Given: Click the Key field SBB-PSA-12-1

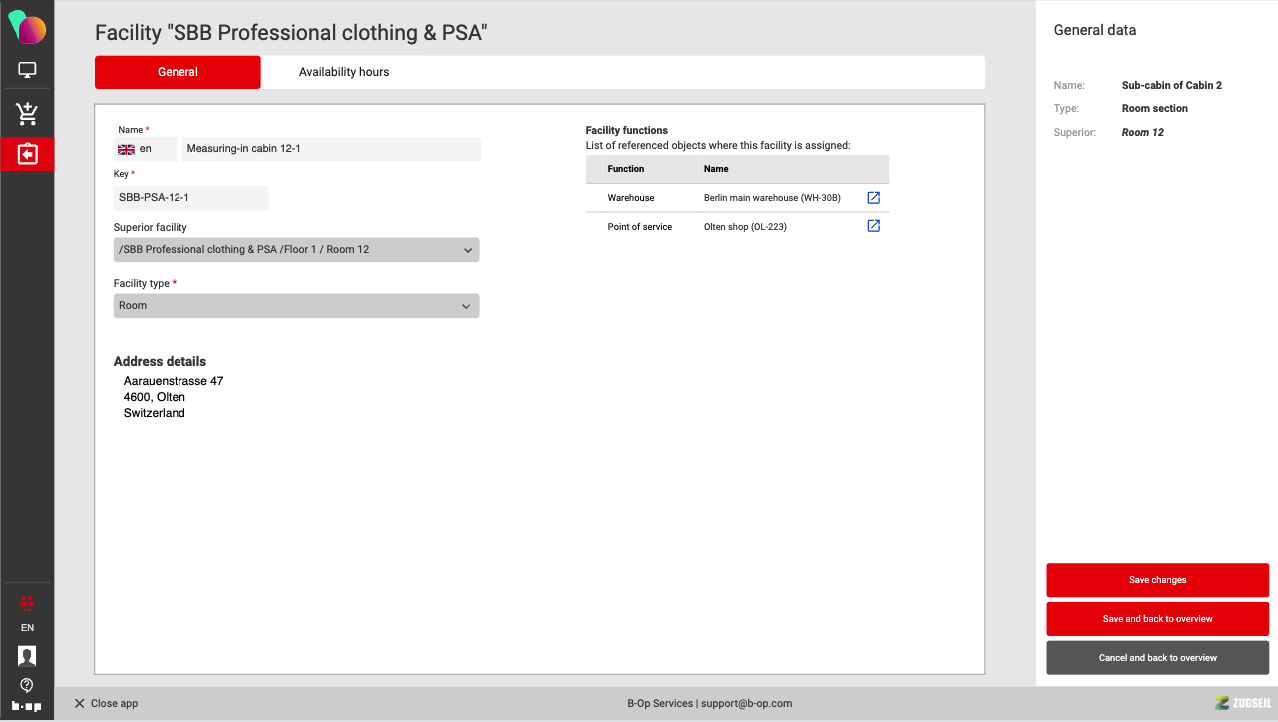Looking at the screenshot, I should pos(191,198).
